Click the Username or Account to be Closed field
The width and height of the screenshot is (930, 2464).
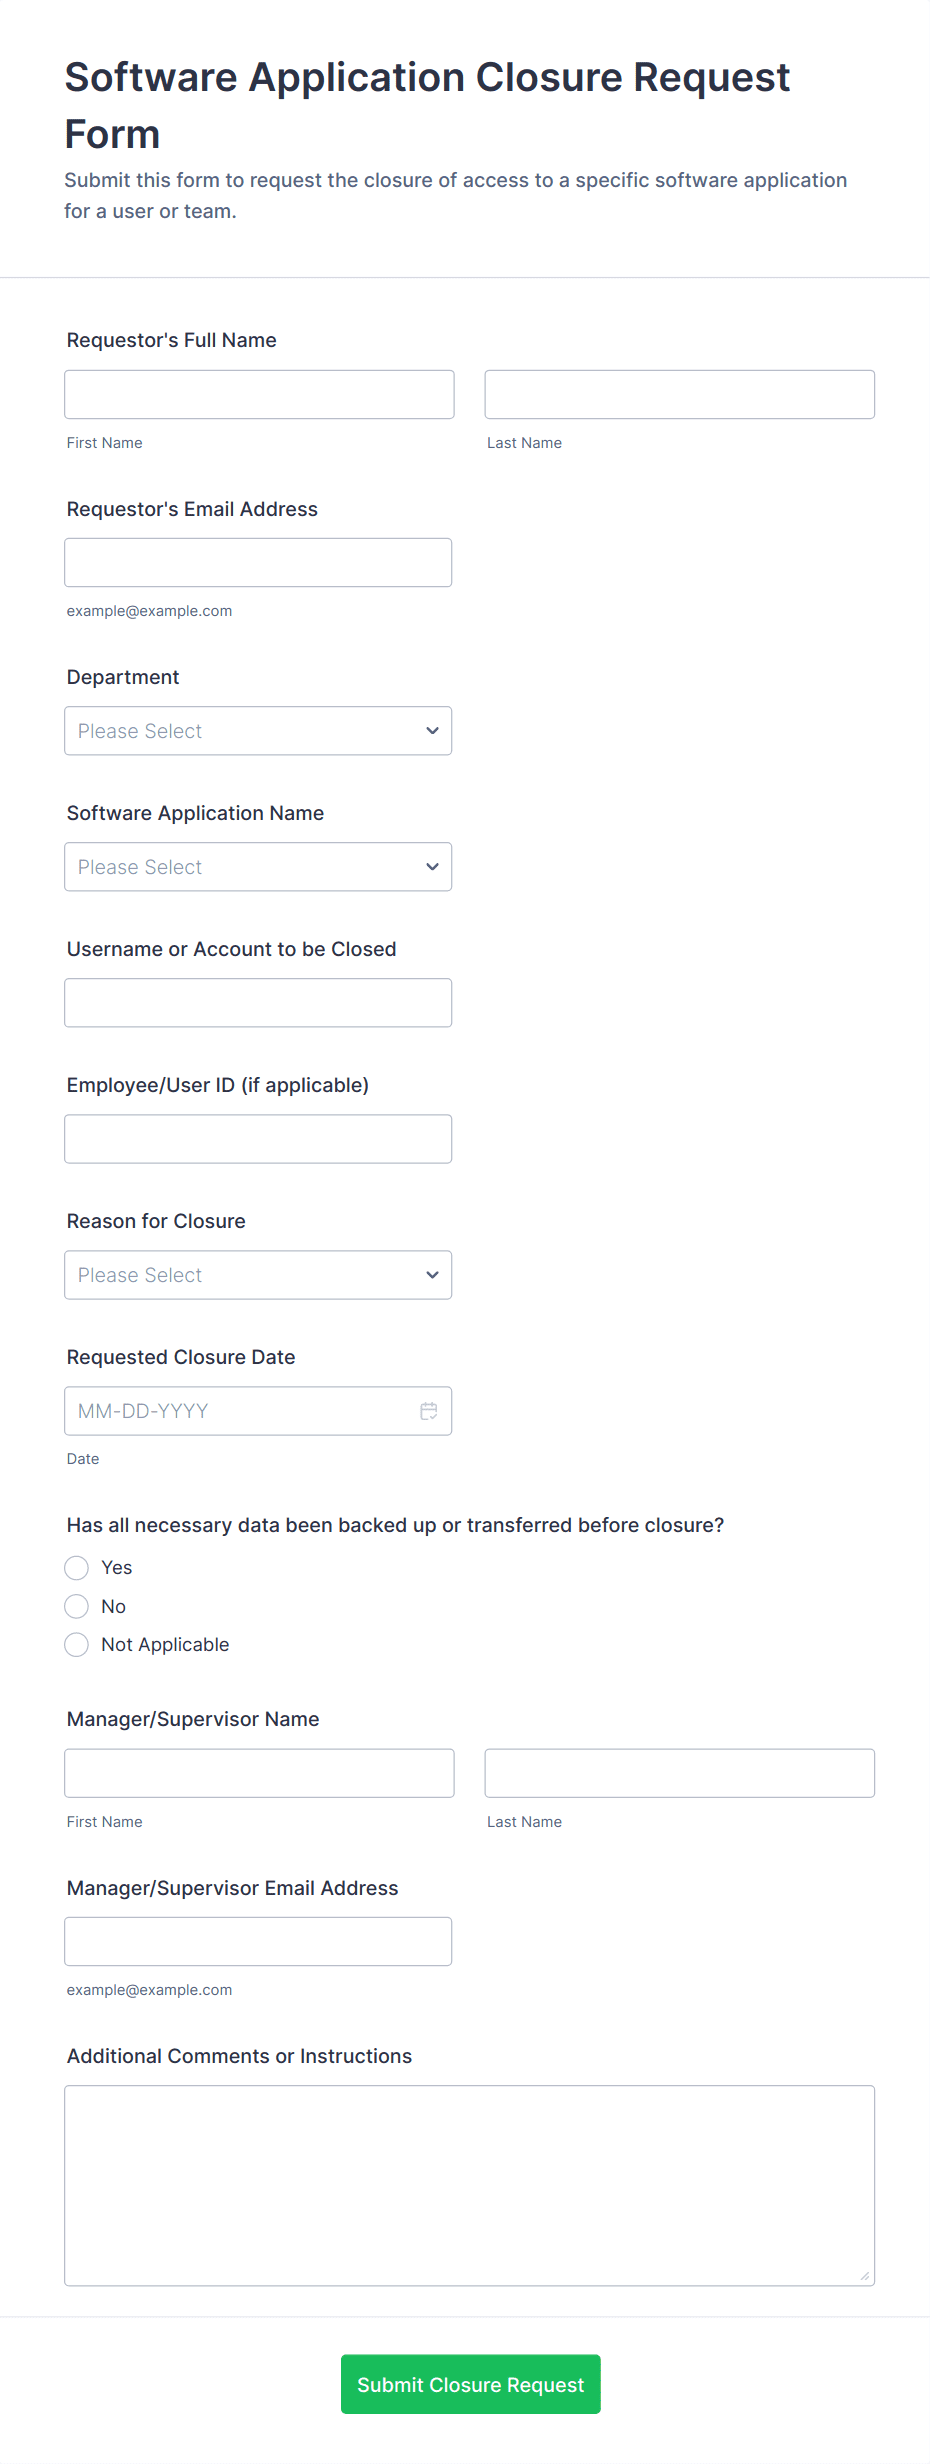pos(258,1003)
